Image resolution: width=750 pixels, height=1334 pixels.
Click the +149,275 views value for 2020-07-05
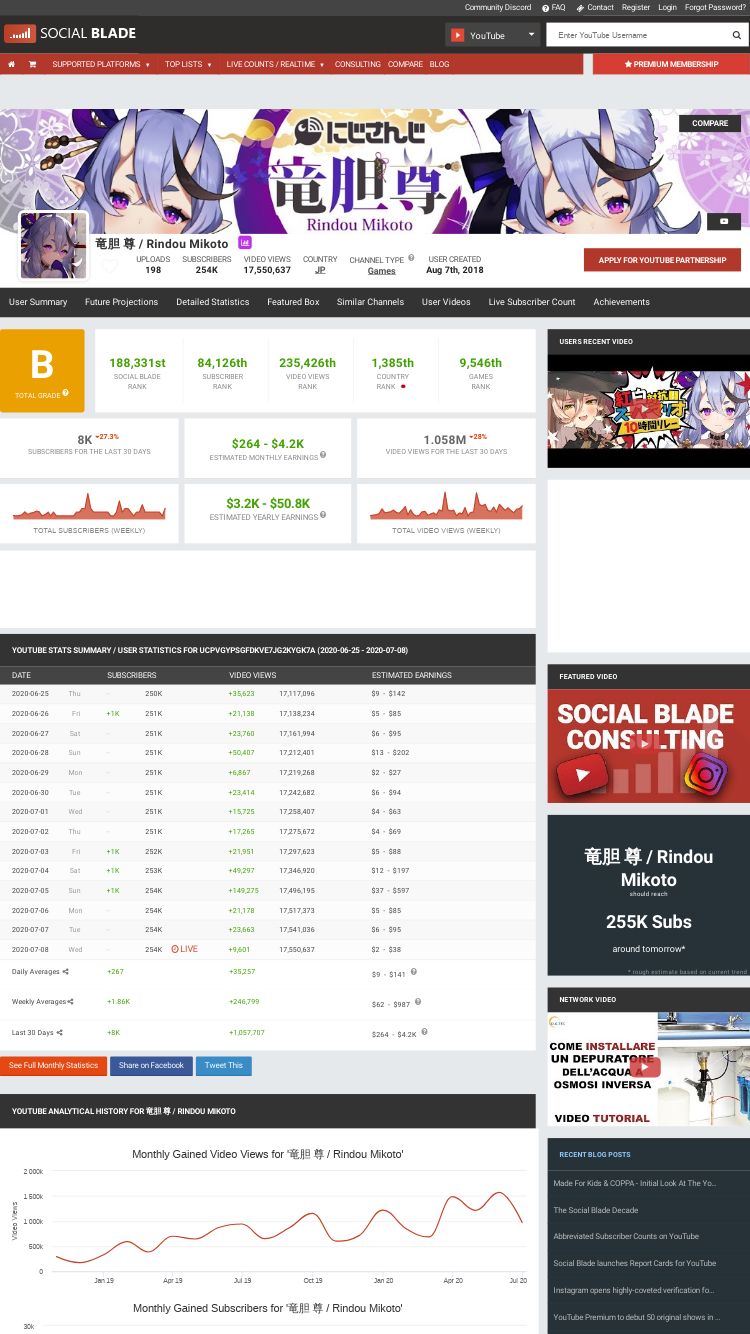coord(244,890)
